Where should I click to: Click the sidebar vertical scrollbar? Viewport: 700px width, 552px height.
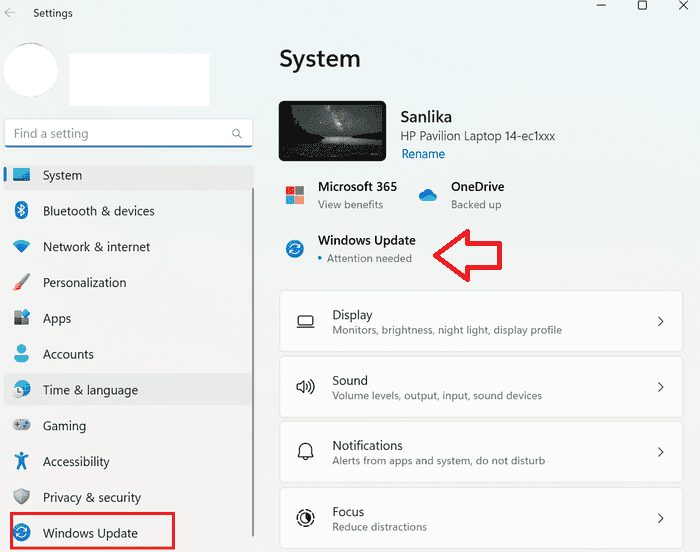[x=253, y=362]
